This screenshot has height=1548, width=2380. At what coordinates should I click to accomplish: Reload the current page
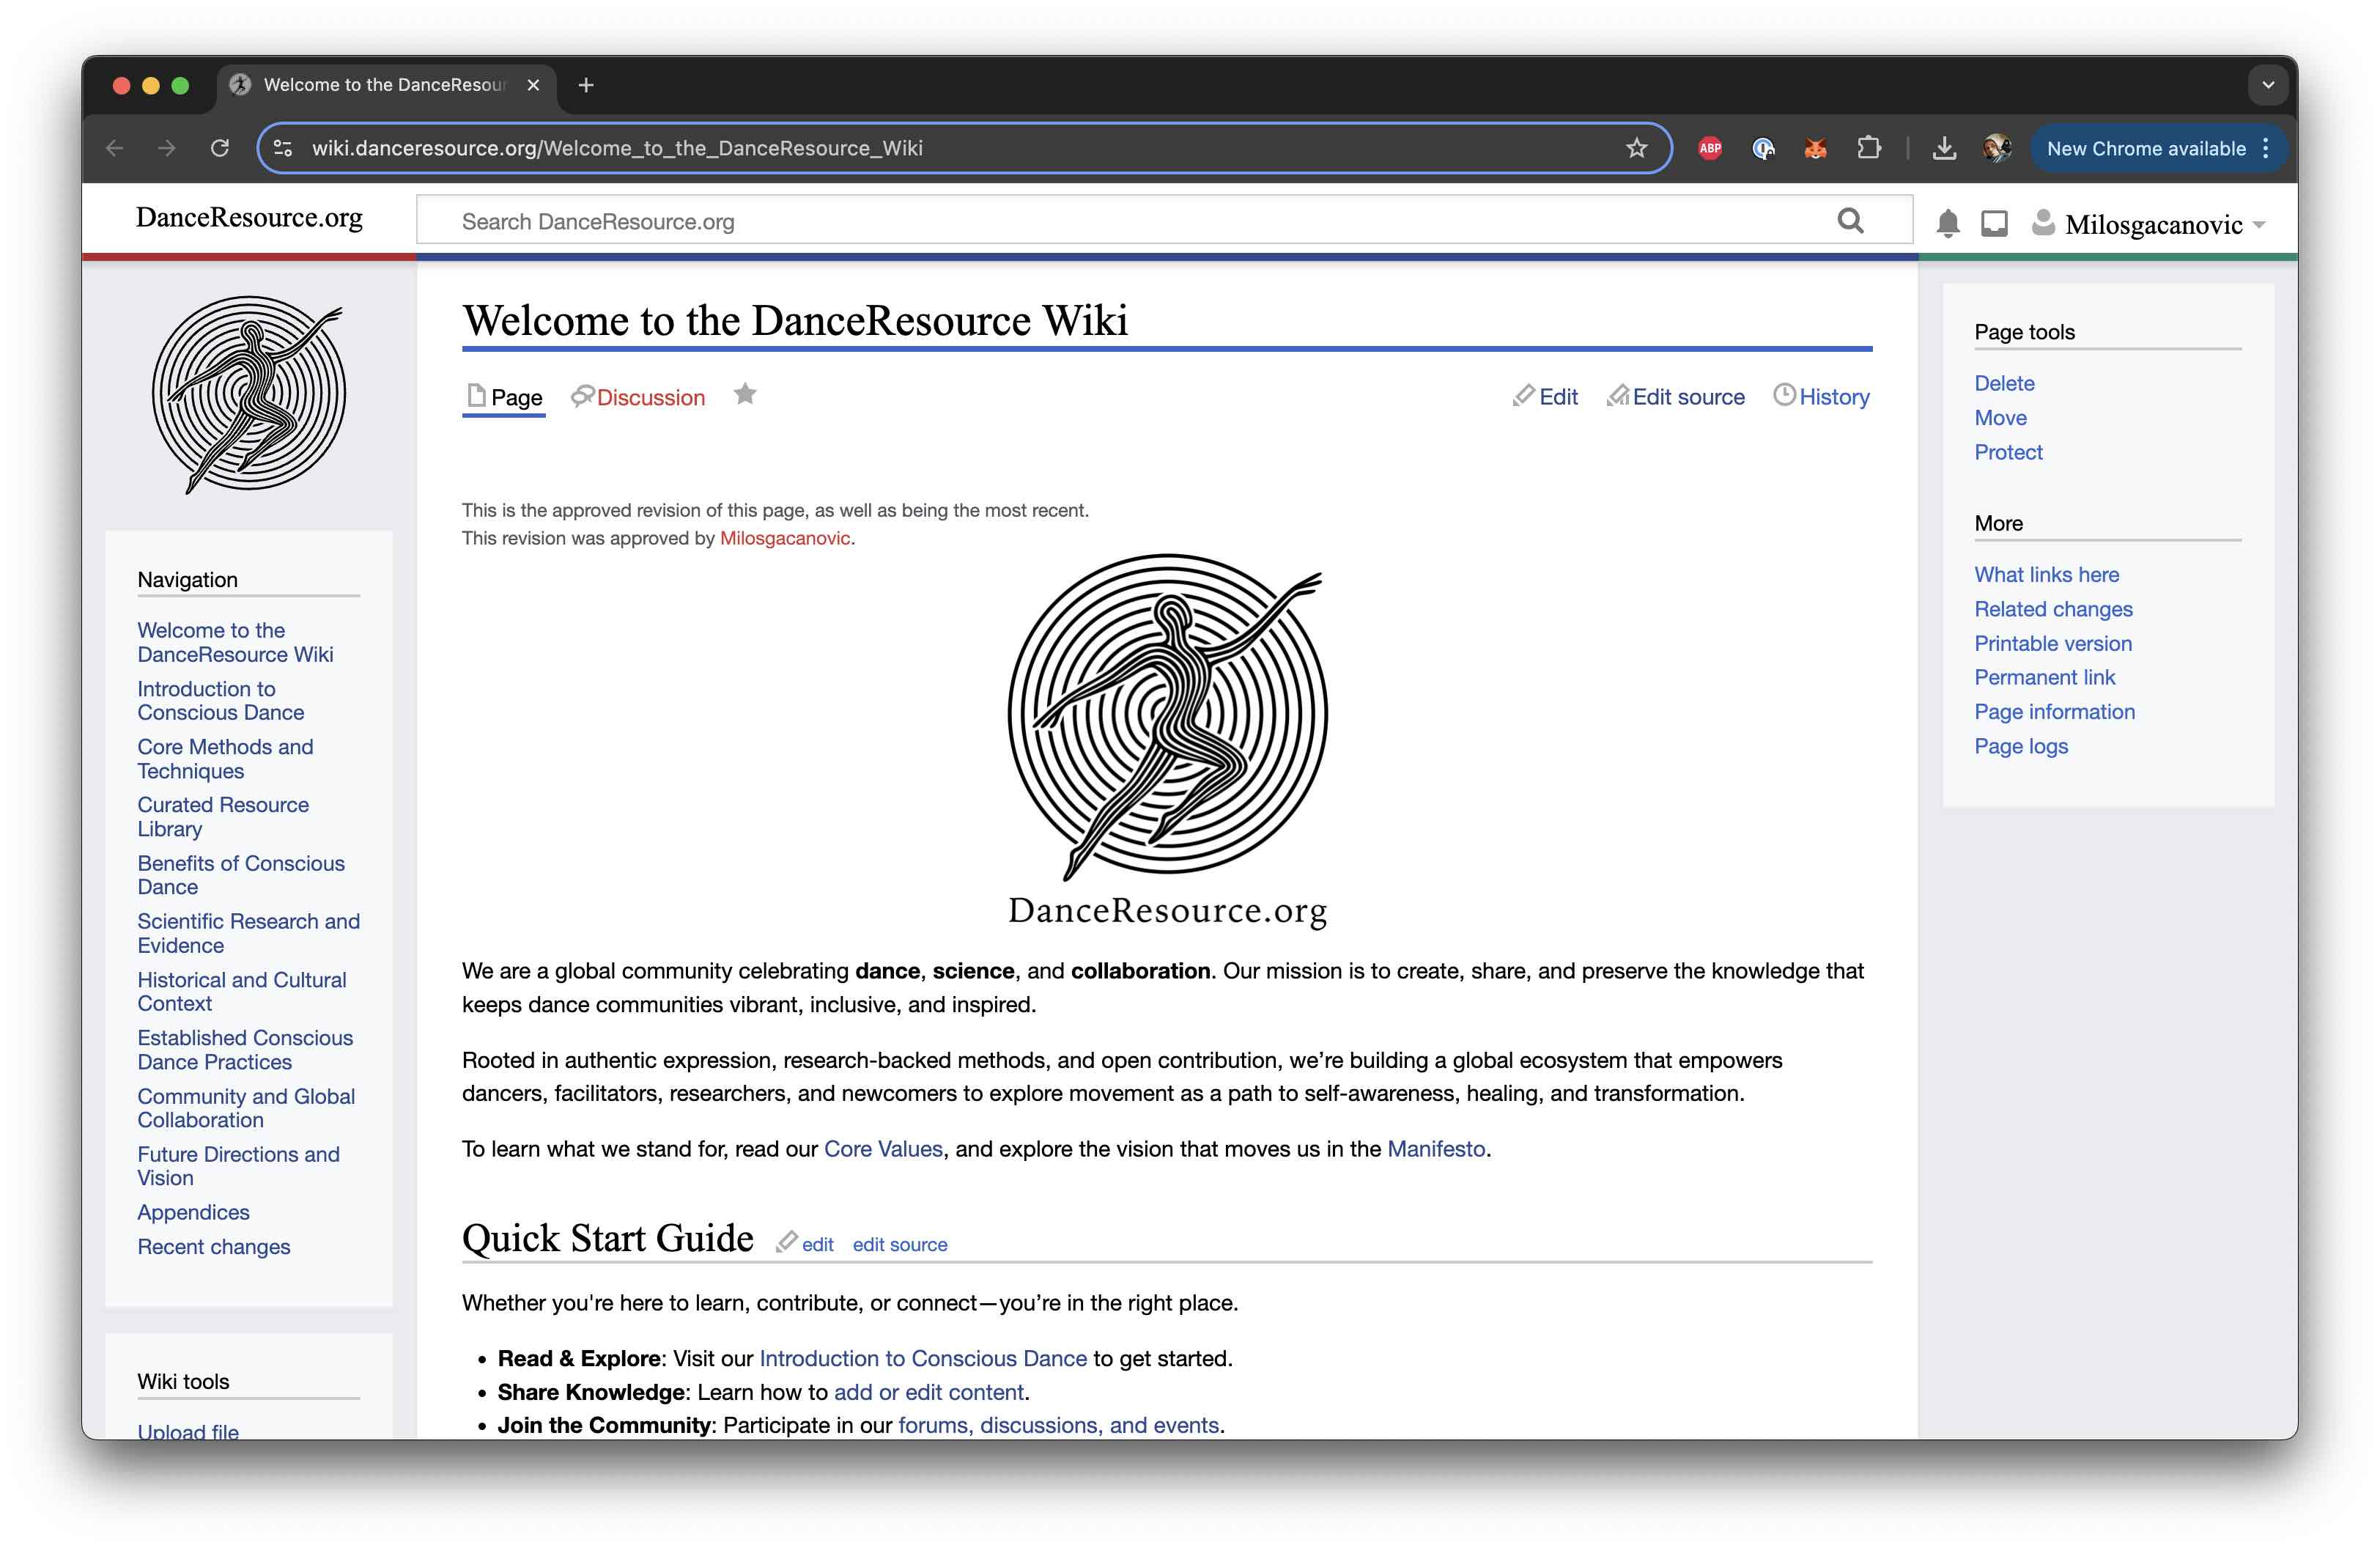tap(220, 148)
